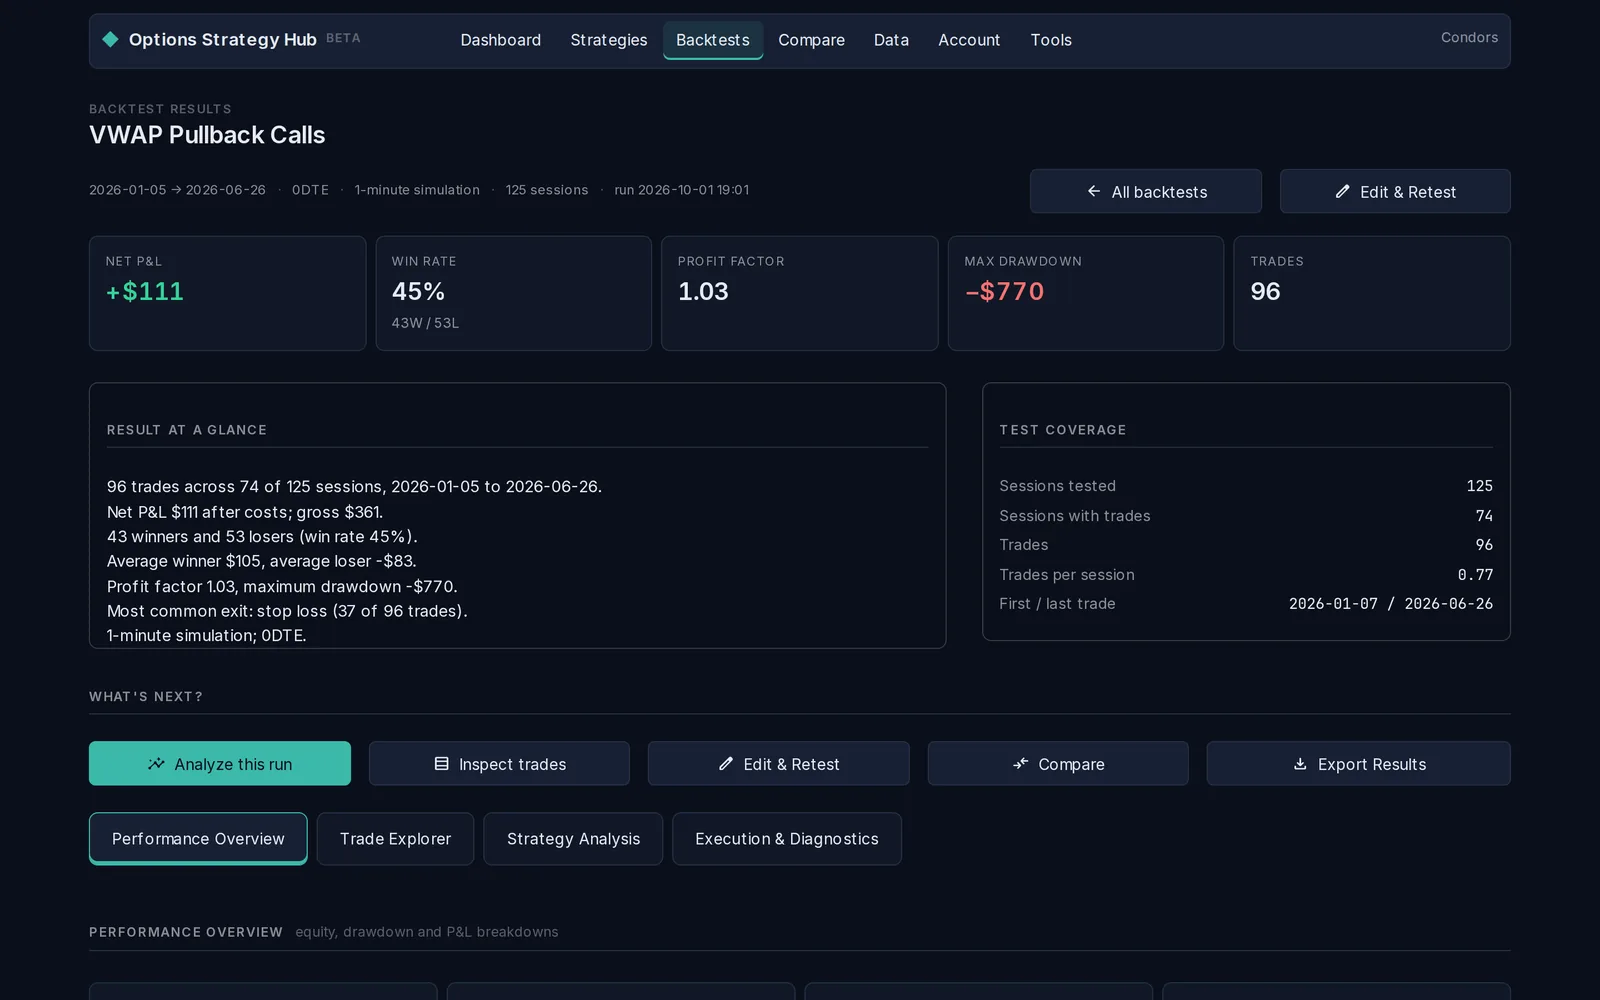
Task: Click the Condors link in header
Action: tap(1469, 37)
